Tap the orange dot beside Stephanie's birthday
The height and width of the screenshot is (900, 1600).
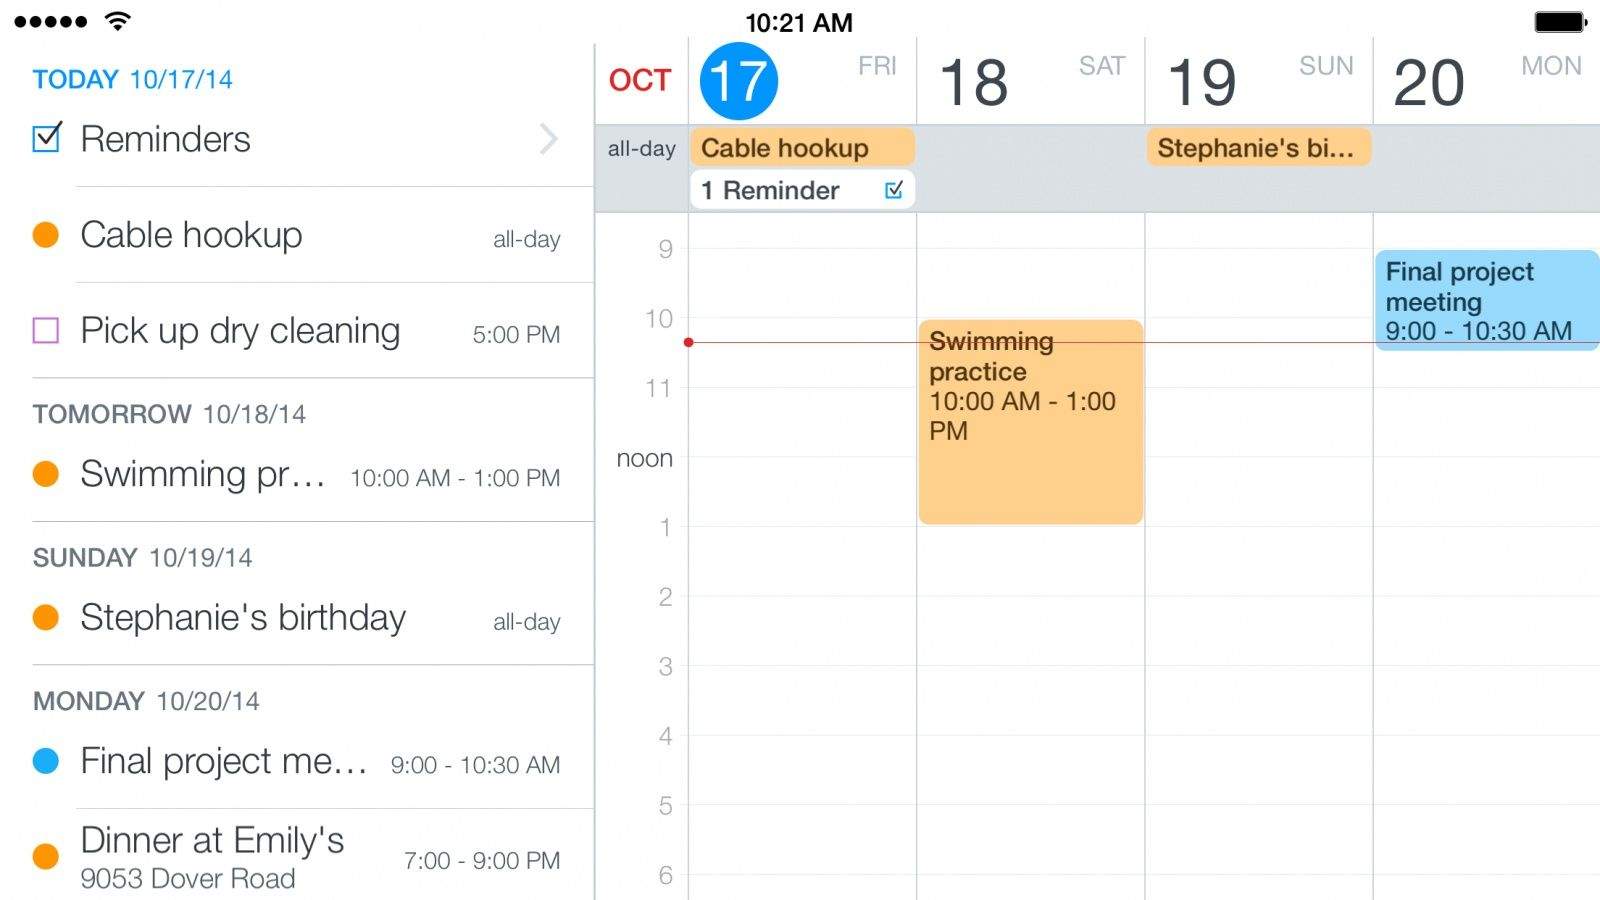click(x=46, y=618)
